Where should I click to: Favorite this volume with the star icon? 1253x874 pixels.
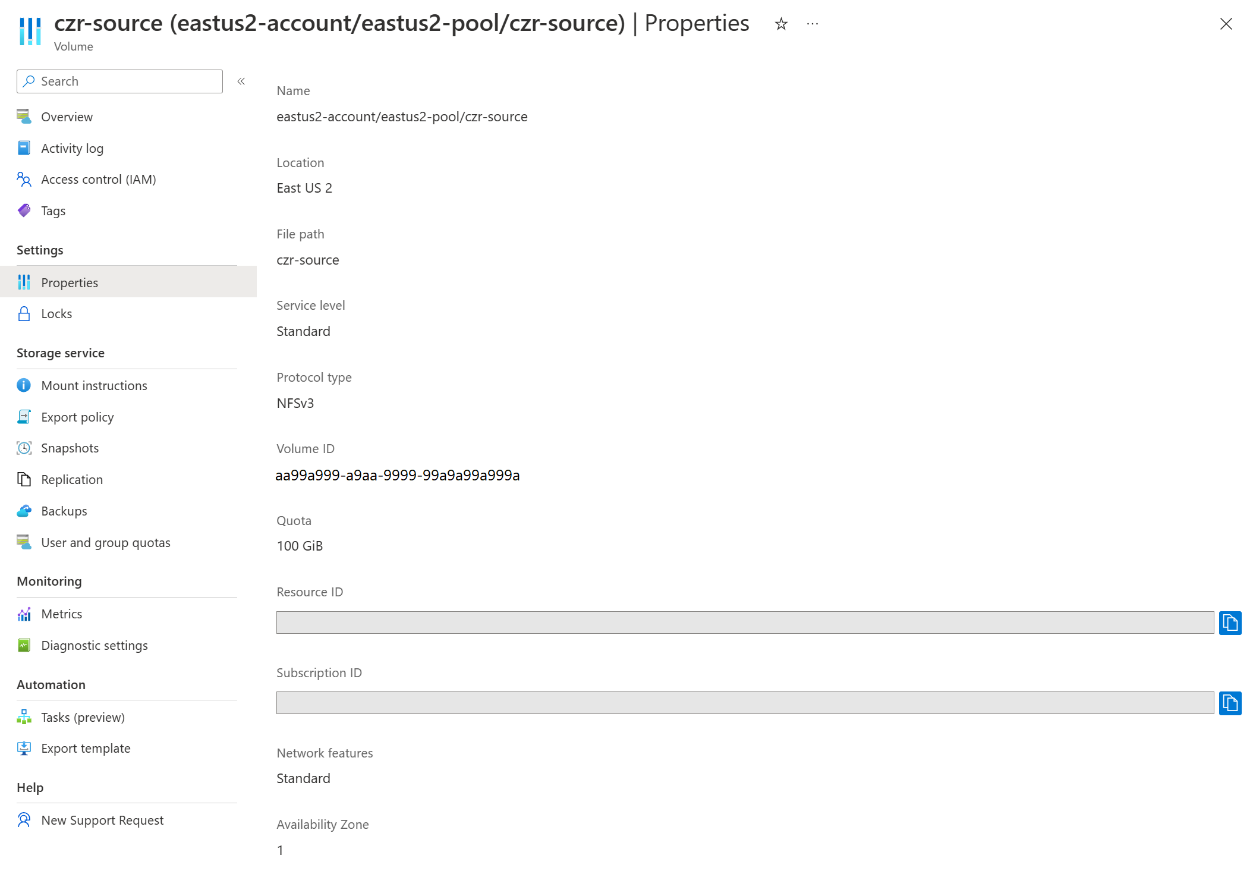pyautogui.click(x=781, y=24)
